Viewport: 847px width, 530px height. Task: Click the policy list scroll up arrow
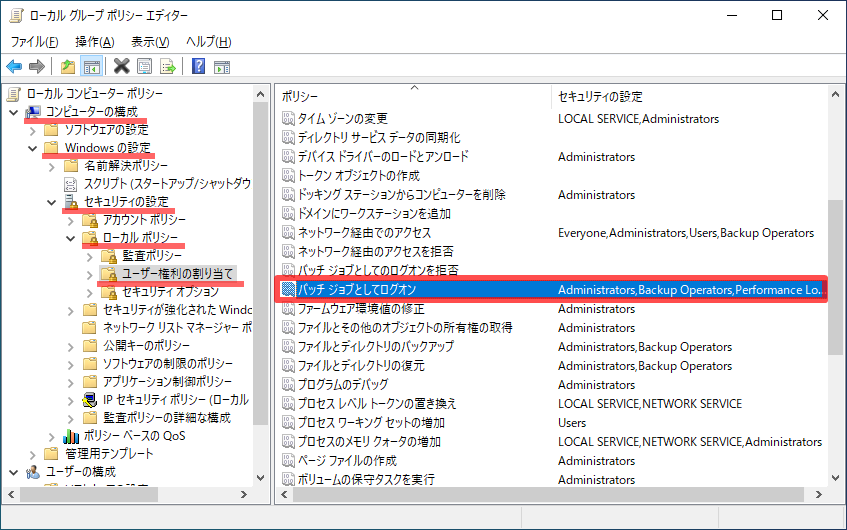pyautogui.click(x=836, y=95)
